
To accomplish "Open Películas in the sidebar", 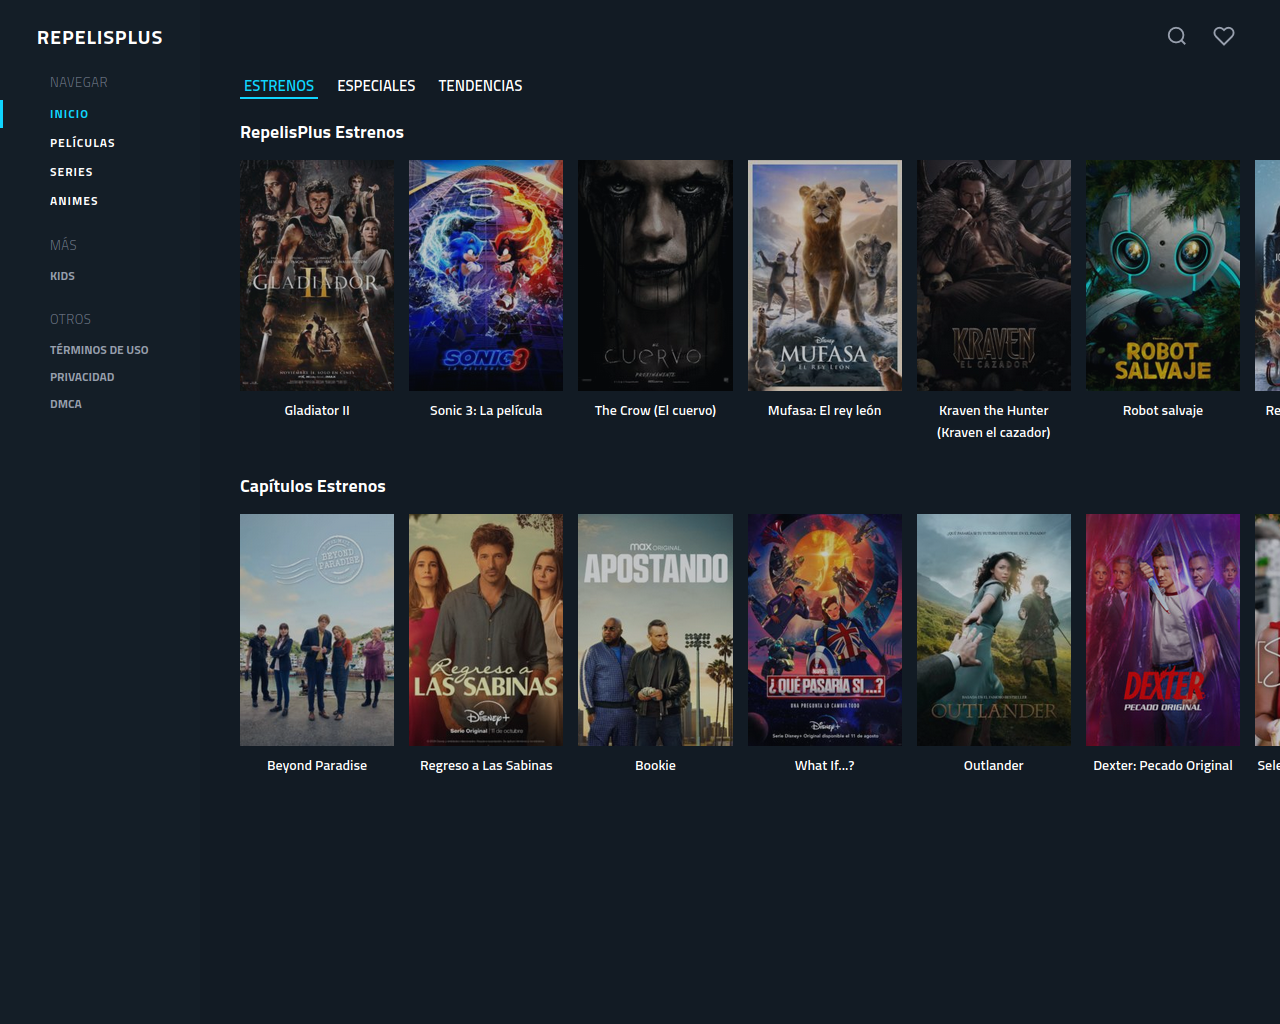I will pos(82,143).
